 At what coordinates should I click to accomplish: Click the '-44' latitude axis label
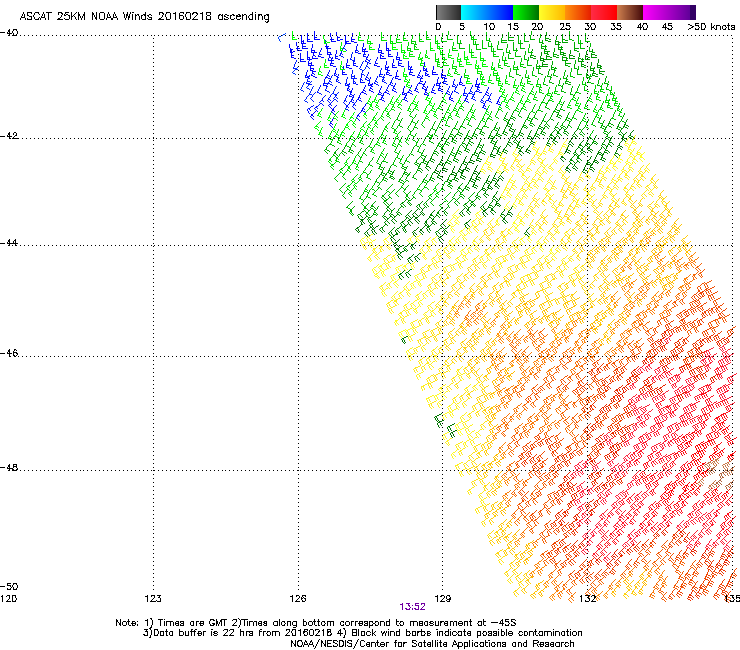coord(9,243)
